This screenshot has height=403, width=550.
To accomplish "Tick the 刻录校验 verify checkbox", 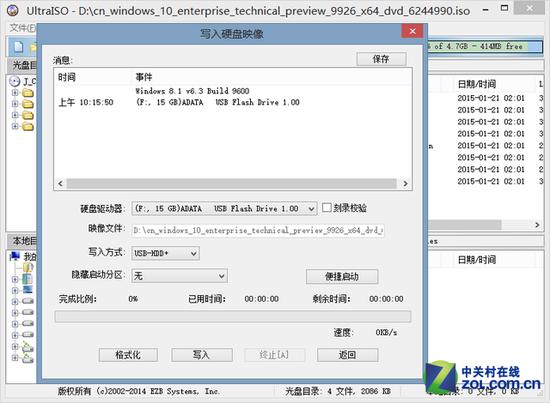I will 327,207.
